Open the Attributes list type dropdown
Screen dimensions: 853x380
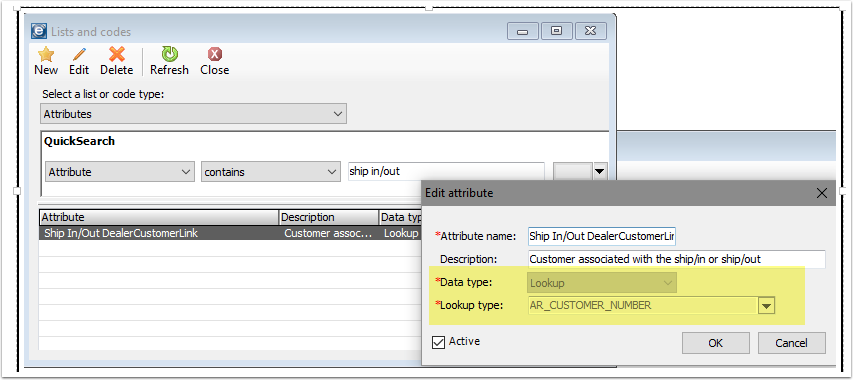point(194,114)
